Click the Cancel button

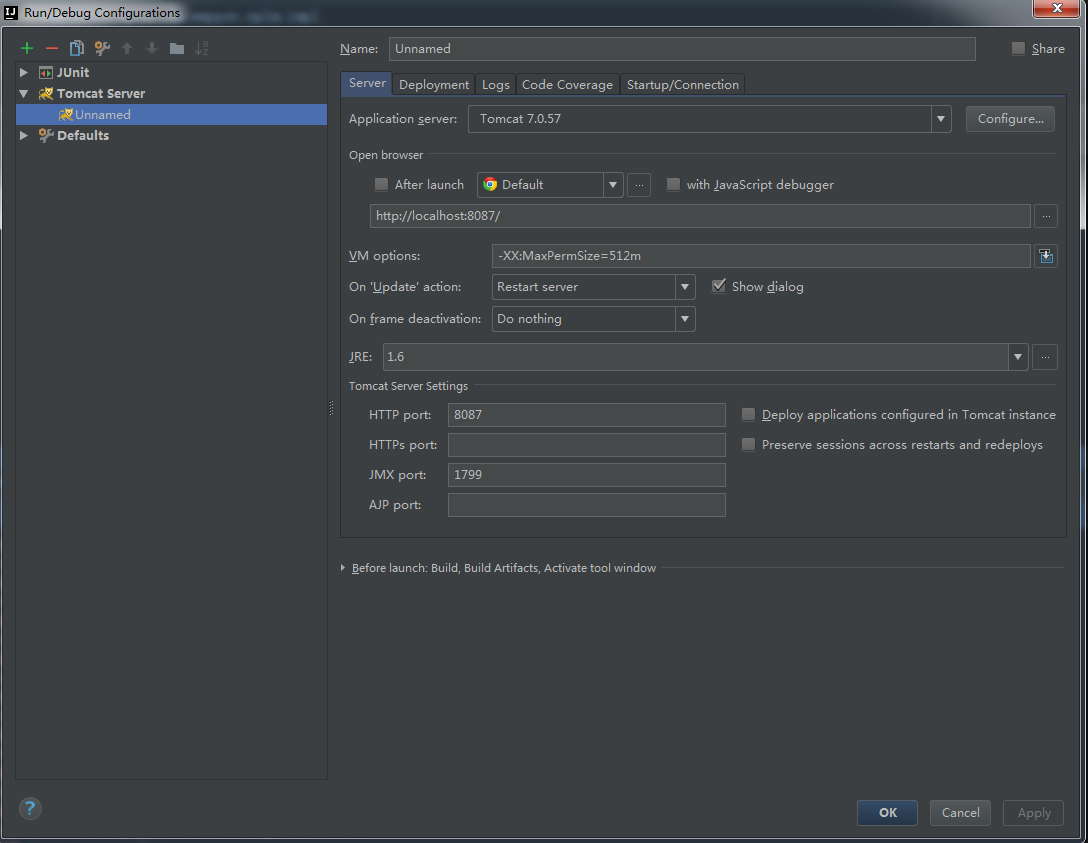[960, 812]
